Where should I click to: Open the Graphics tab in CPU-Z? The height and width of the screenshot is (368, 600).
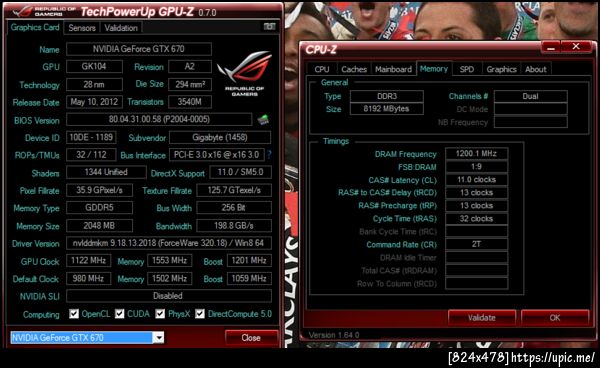(501, 69)
